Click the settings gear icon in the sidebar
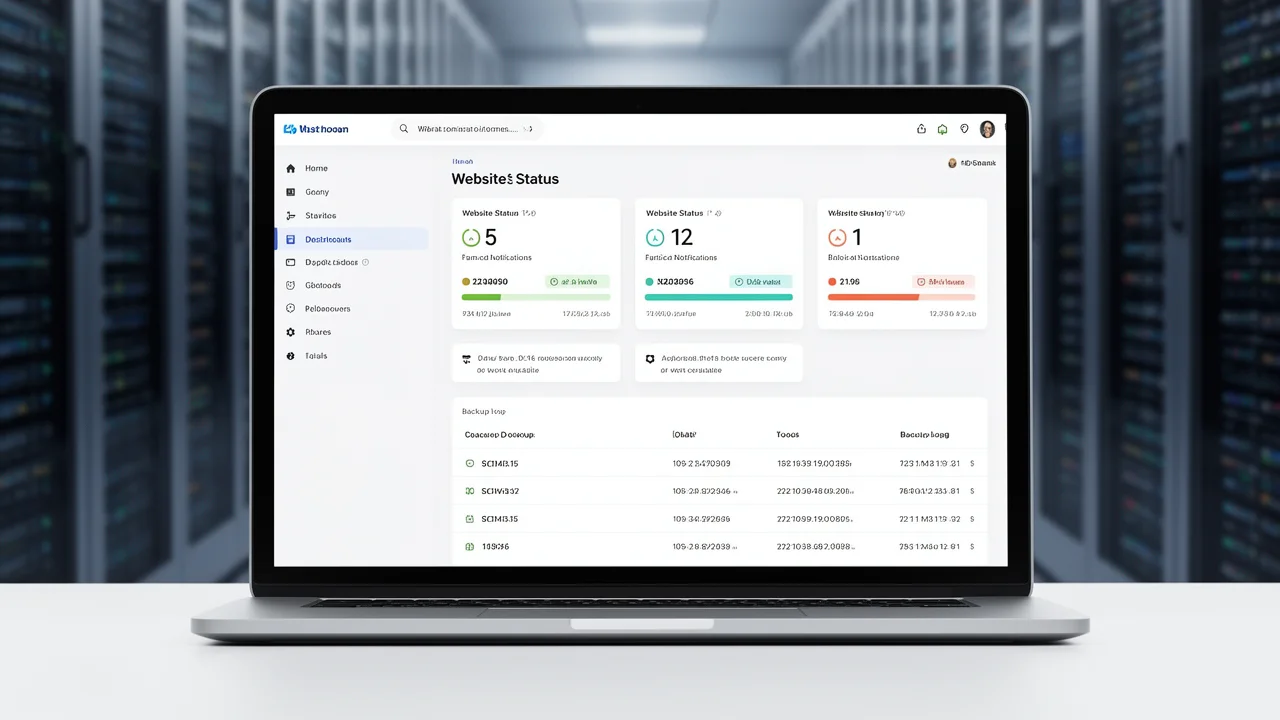 292,332
